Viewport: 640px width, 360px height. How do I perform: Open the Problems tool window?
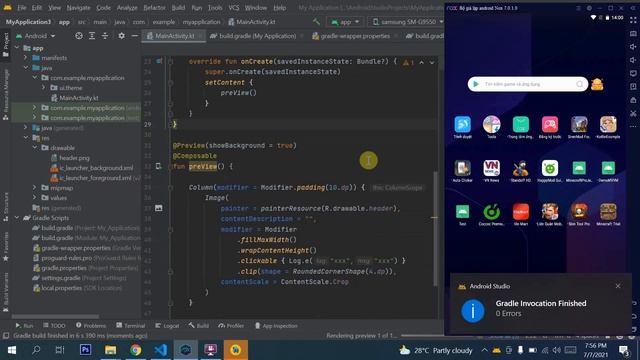tap(91, 325)
